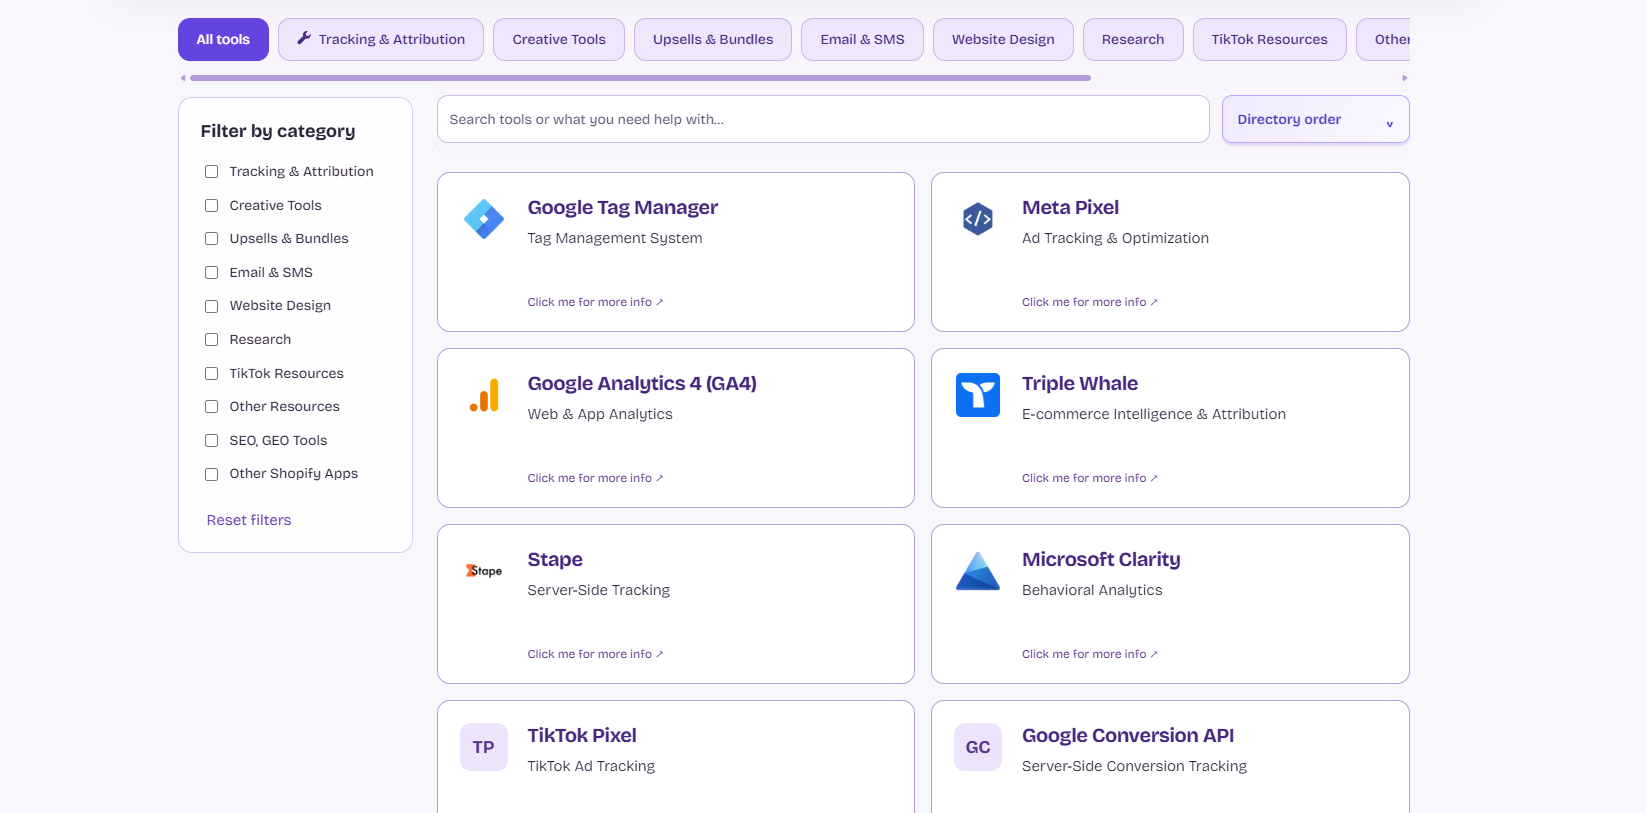The height and width of the screenshot is (813, 1646).
Task: Focus the Search tools input field
Action: click(x=823, y=119)
